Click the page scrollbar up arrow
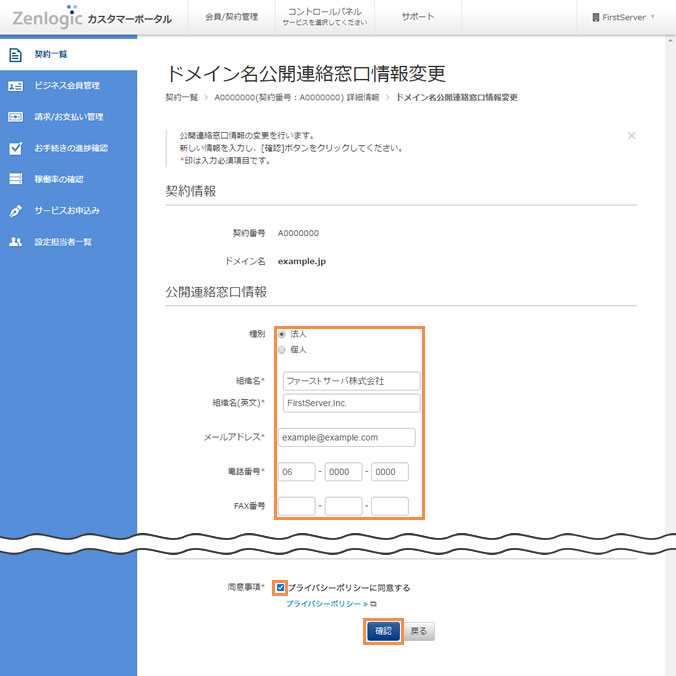 pyautogui.click(x=670, y=41)
